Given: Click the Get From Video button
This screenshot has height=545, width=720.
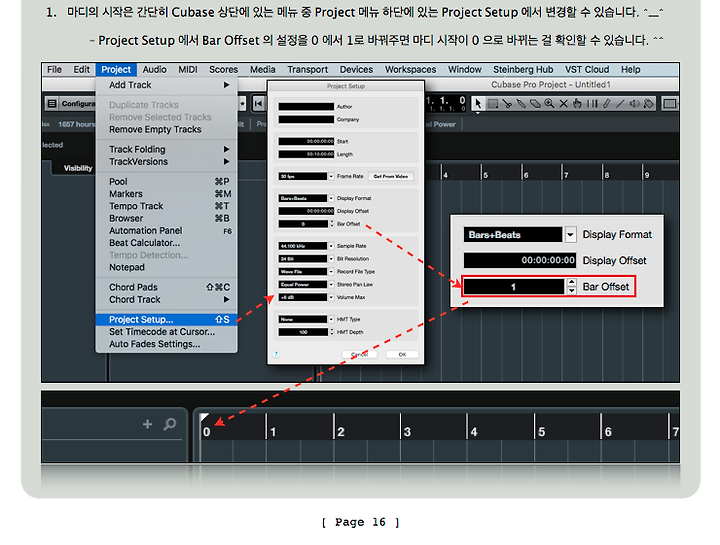Looking at the screenshot, I should click(391, 176).
